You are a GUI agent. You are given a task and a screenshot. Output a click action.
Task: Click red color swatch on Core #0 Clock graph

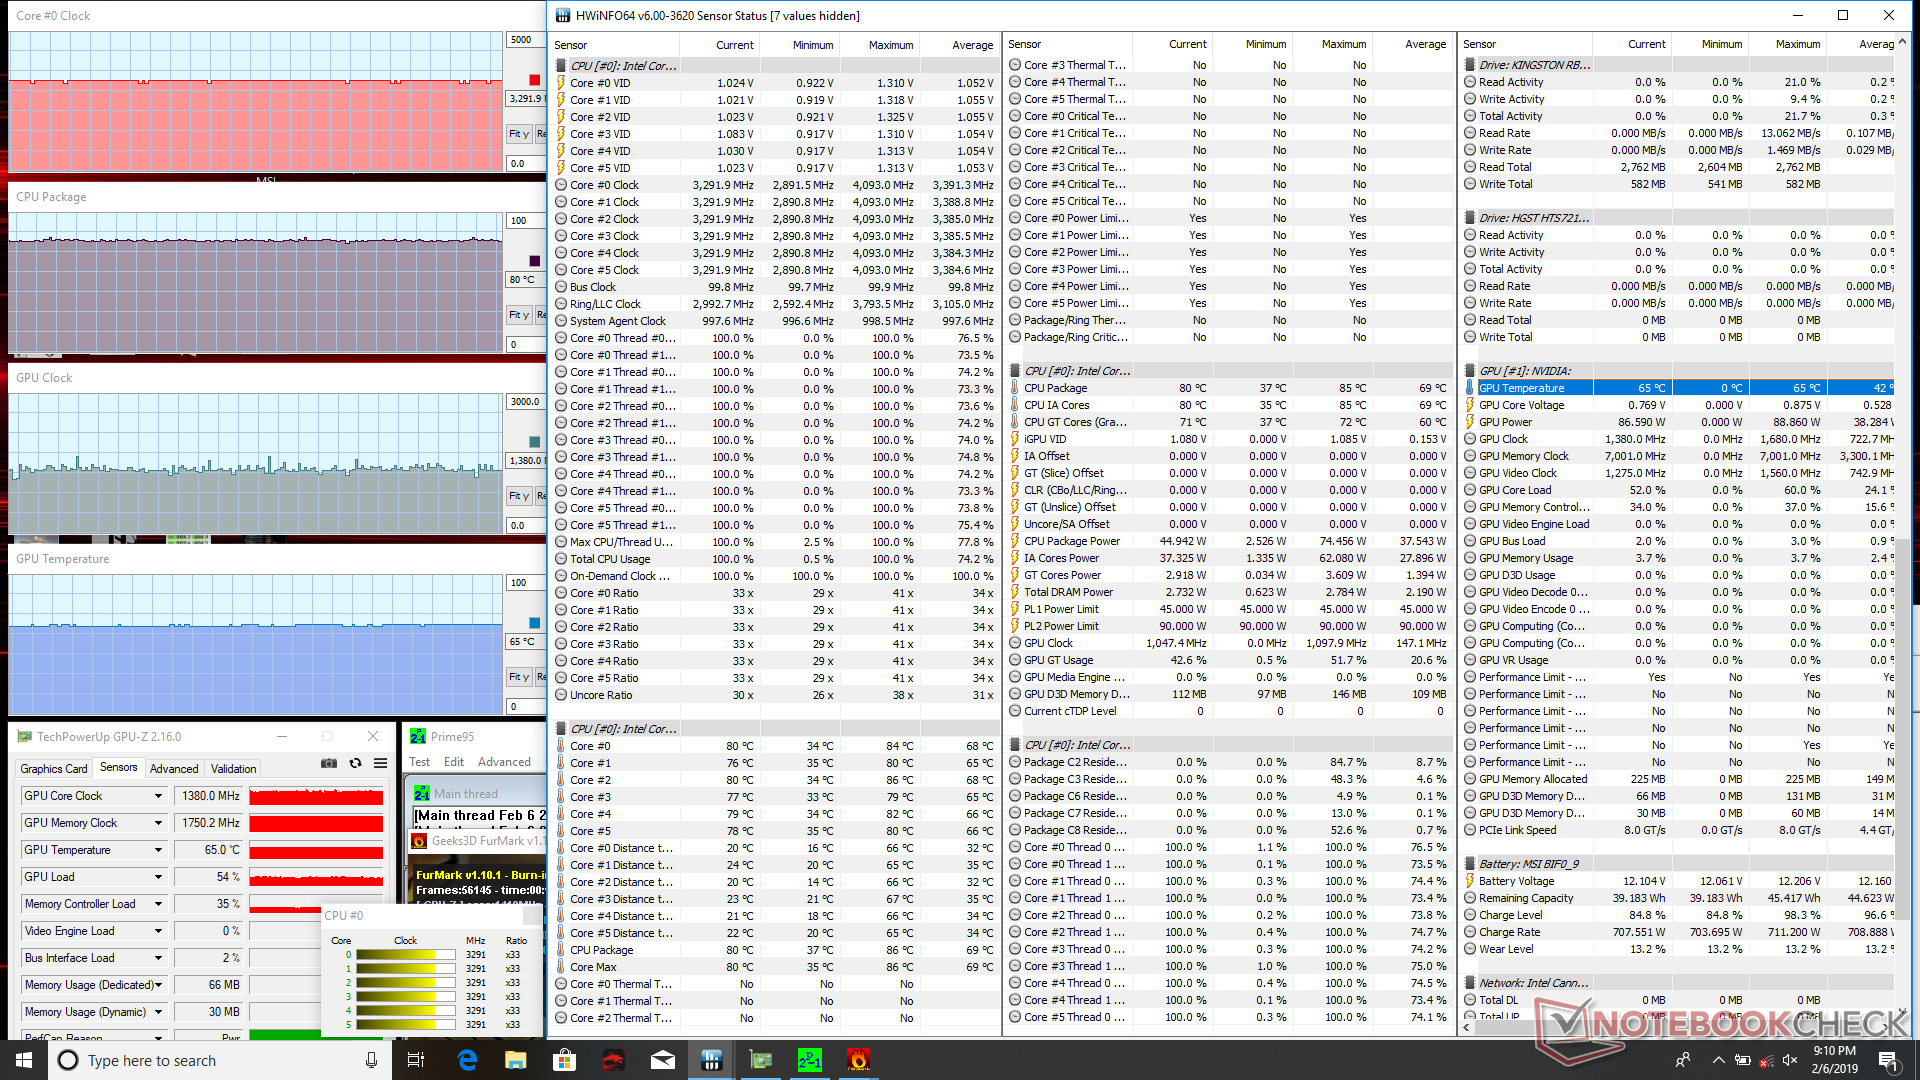click(534, 80)
